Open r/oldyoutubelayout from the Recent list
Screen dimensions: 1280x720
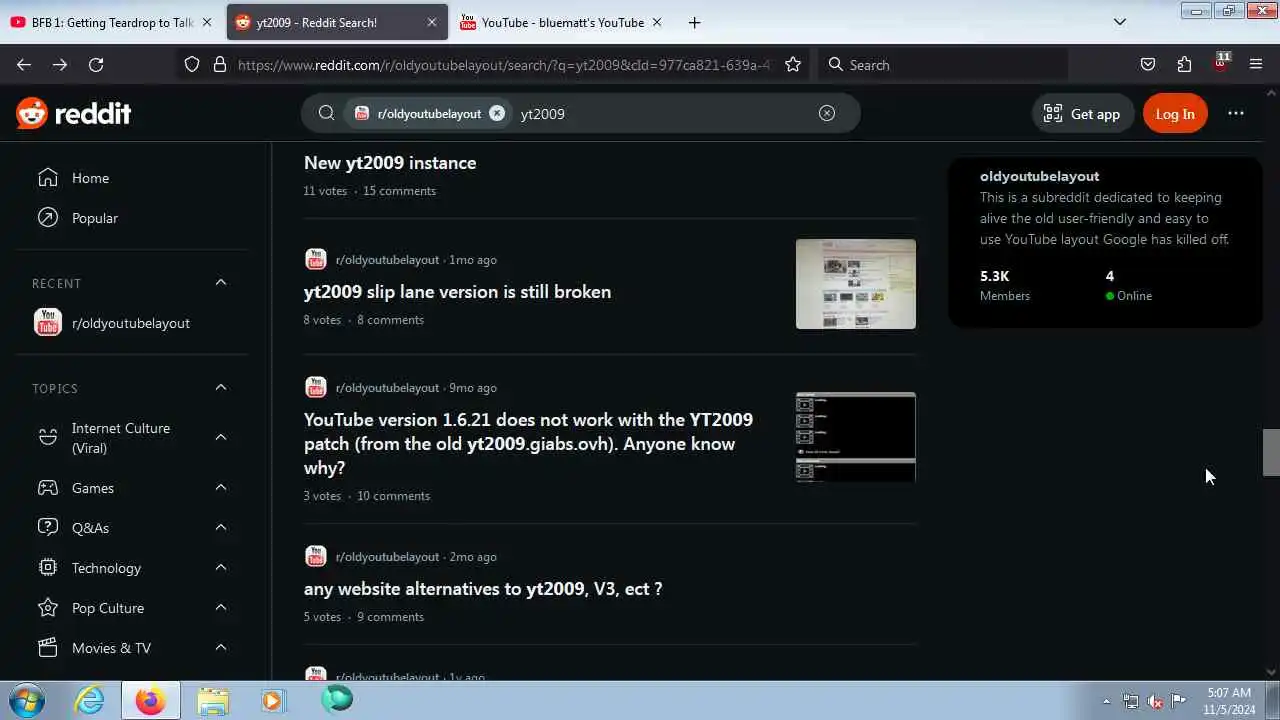coord(132,323)
